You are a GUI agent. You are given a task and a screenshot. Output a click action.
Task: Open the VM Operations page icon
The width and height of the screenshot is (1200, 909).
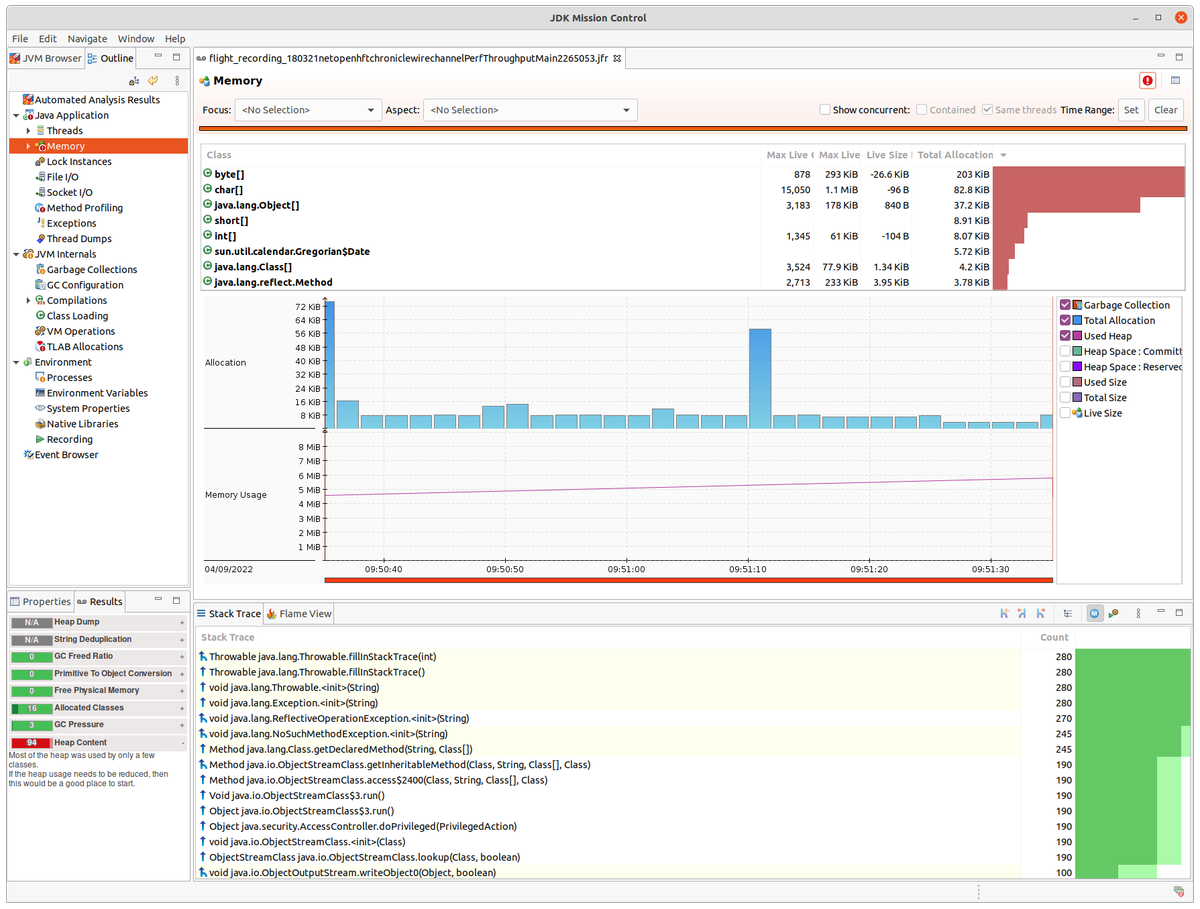(40, 332)
